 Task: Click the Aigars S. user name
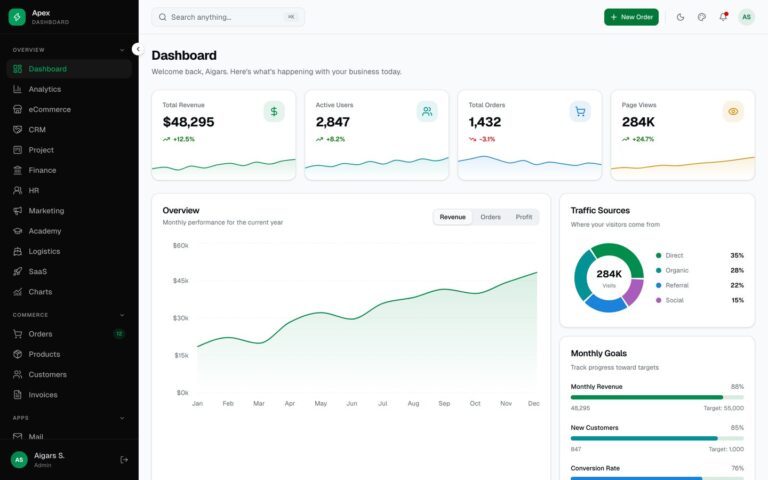pyautogui.click(x=49, y=456)
